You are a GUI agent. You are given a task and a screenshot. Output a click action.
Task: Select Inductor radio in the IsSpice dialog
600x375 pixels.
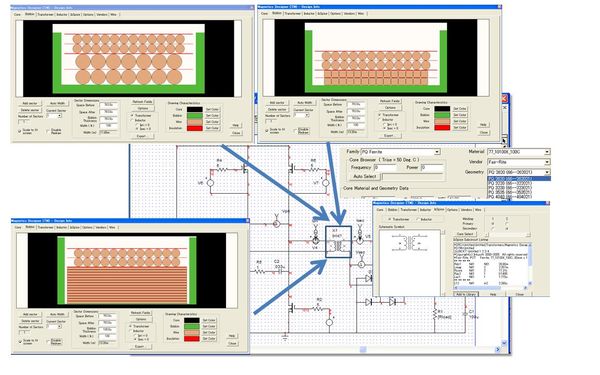pyautogui.click(x=424, y=219)
